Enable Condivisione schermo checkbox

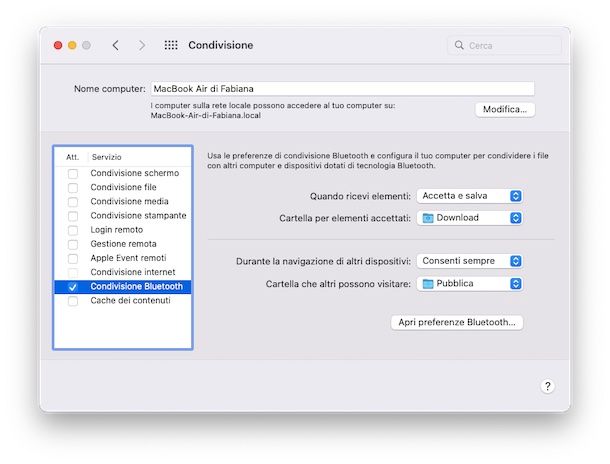pyautogui.click(x=73, y=173)
